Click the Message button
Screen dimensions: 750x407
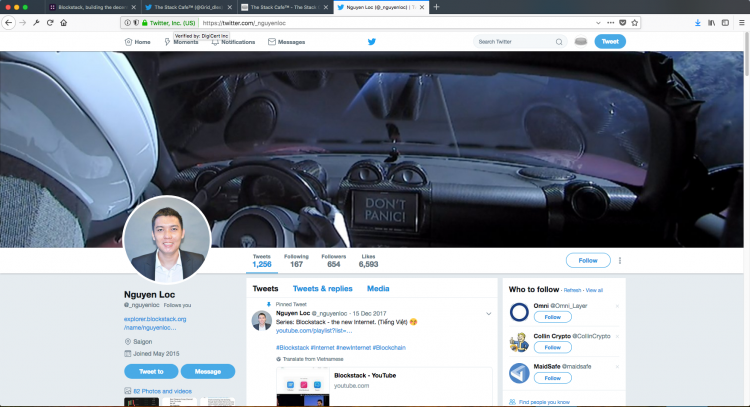(x=208, y=372)
